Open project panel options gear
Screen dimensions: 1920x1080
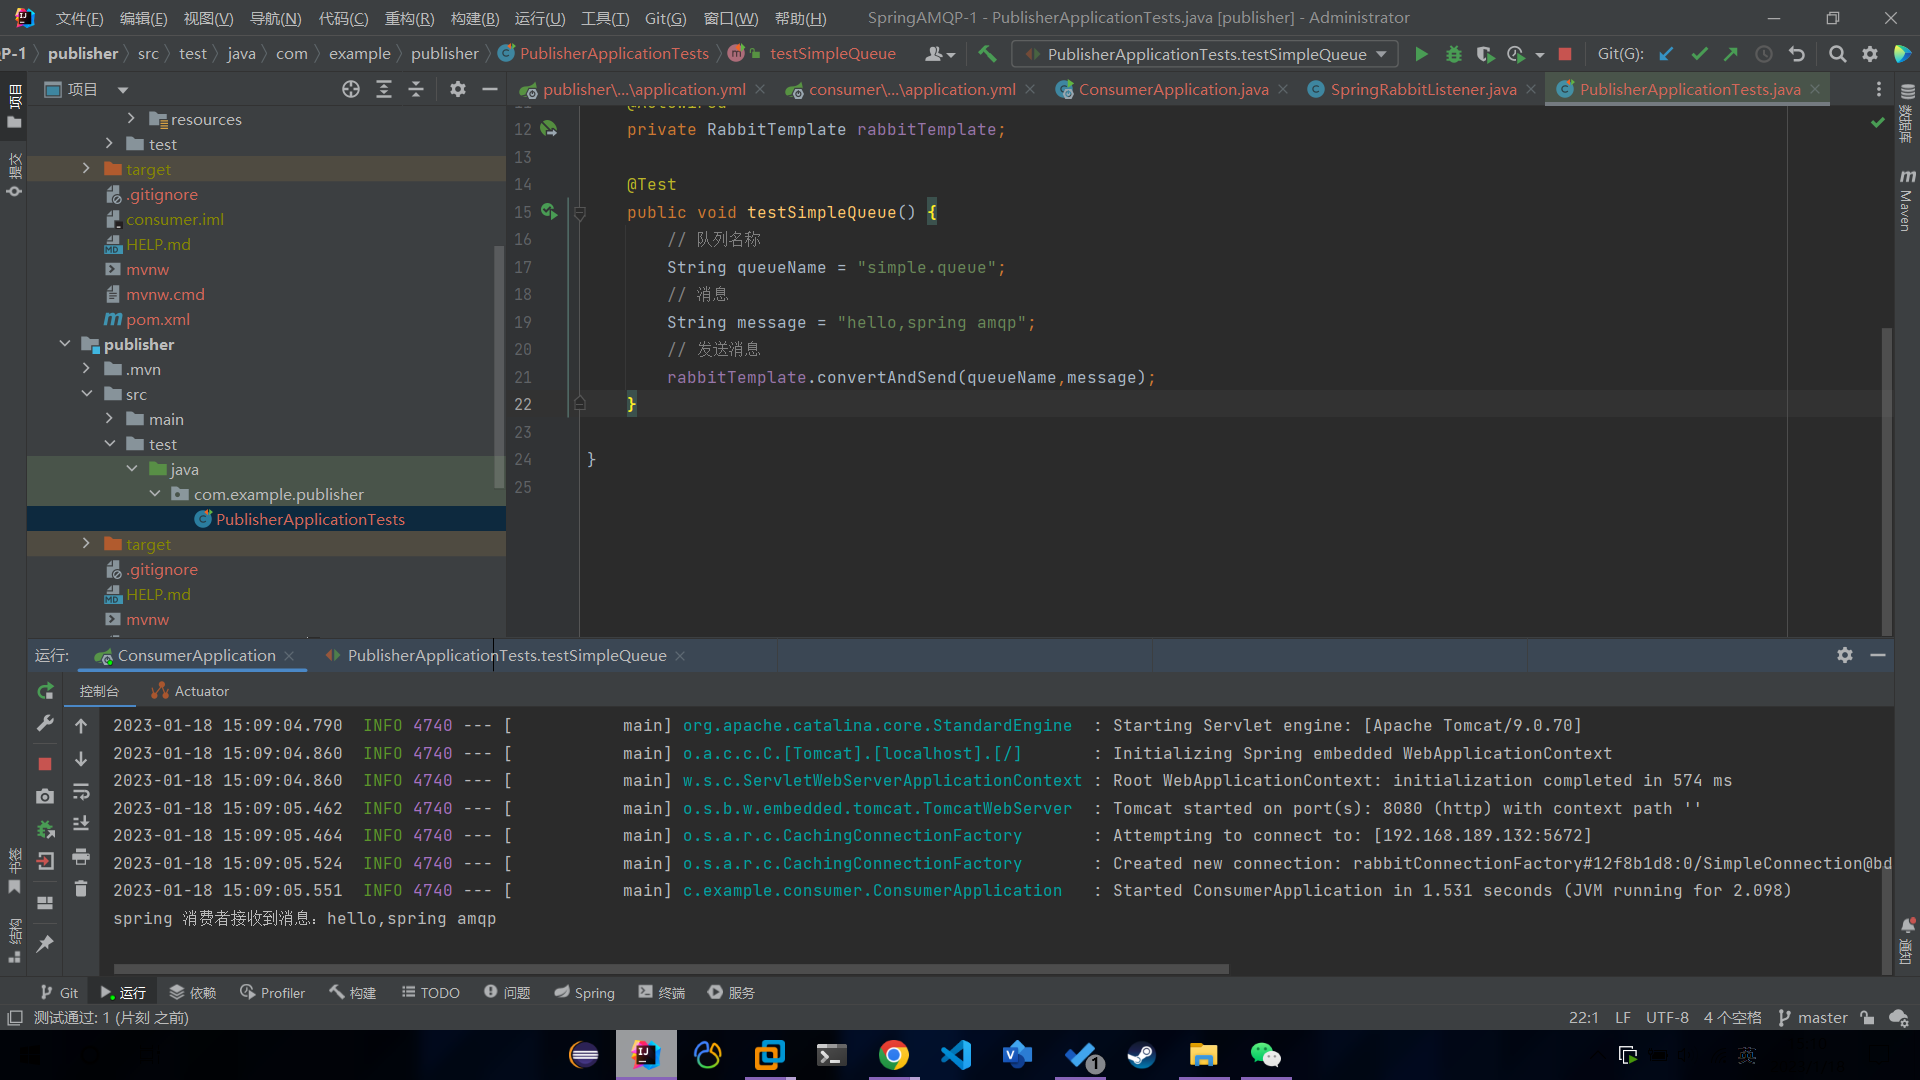(x=458, y=90)
